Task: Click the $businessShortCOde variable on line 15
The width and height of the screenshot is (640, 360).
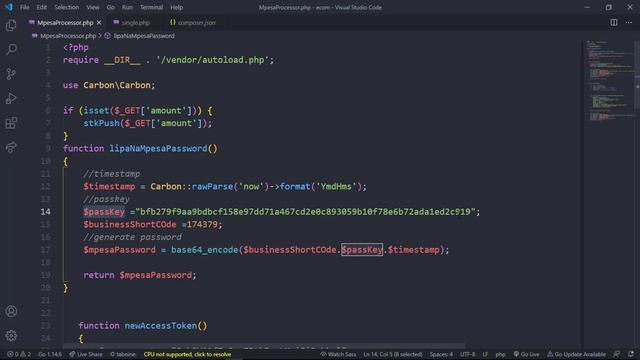Action: click(x=130, y=224)
